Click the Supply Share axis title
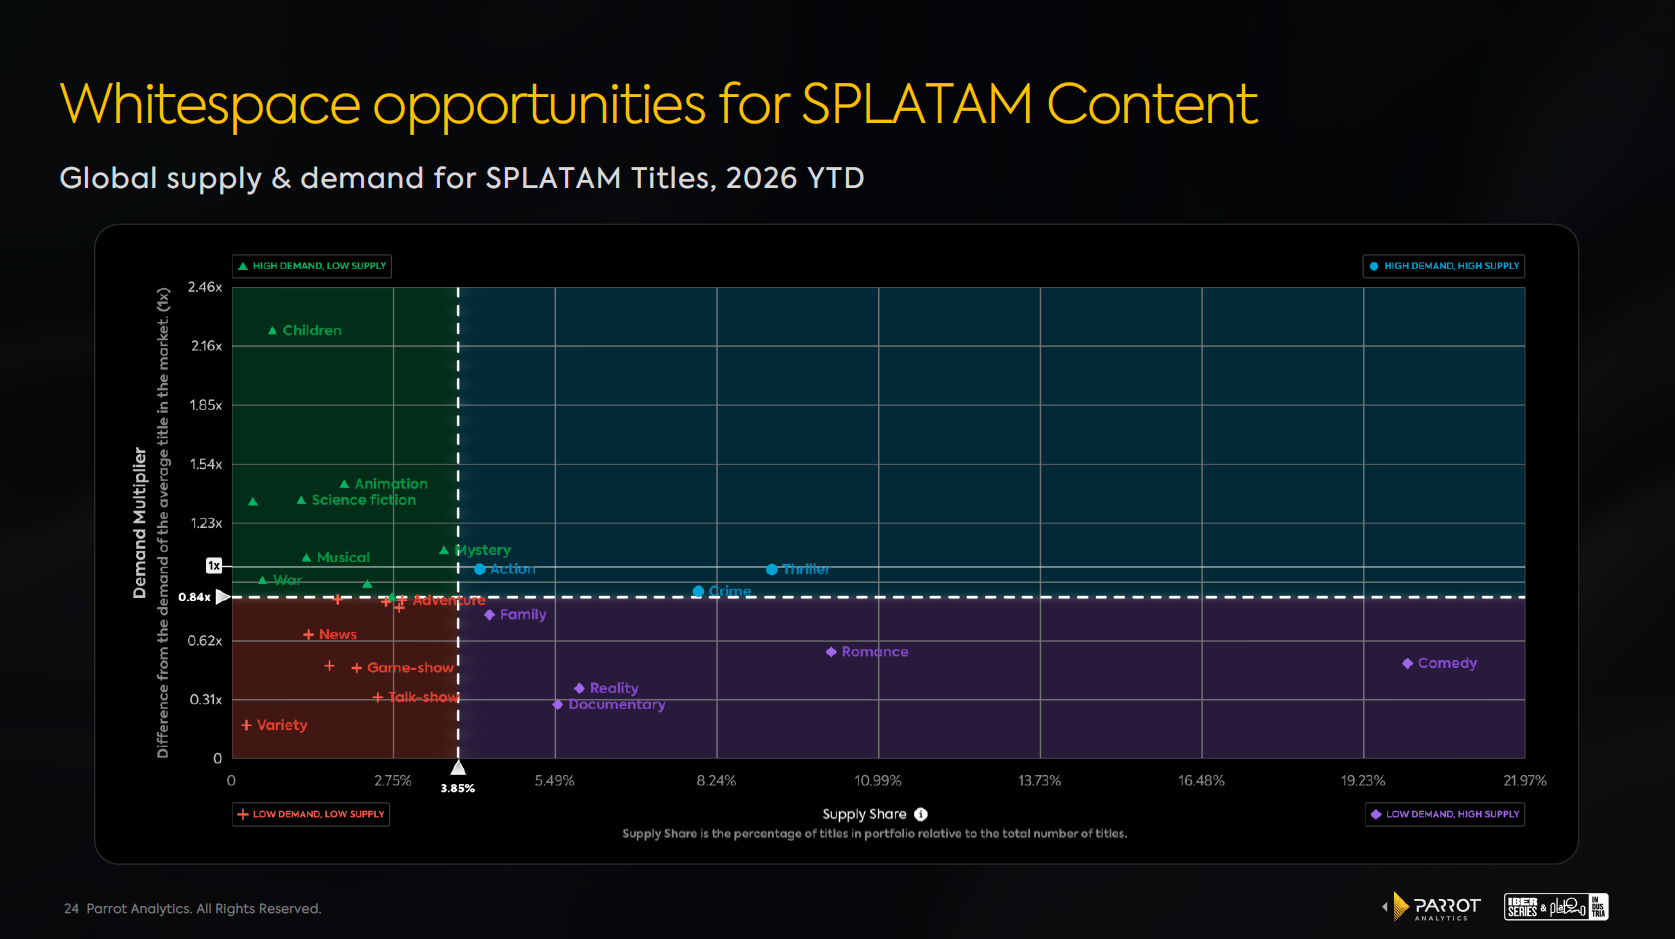The width and height of the screenshot is (1675, 939). pyautogui.click(x=864, y=815)
